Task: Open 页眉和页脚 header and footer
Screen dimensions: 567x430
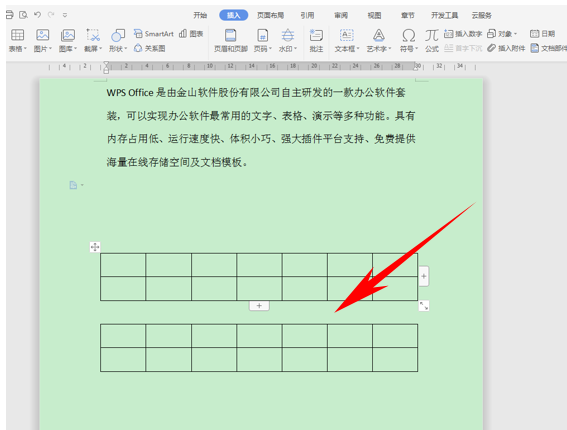Action: (231, 41)
